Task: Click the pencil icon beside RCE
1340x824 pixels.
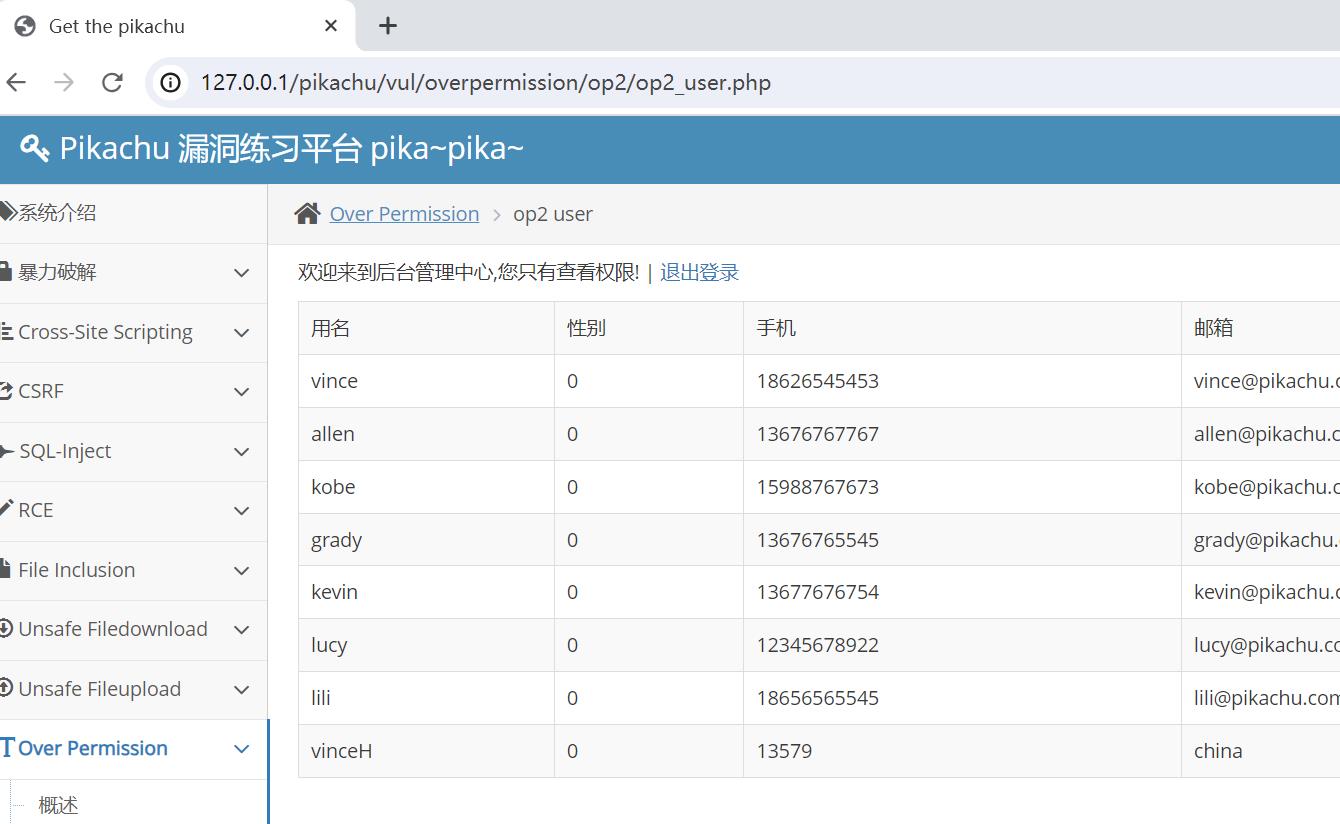Action: pos(7,510)
